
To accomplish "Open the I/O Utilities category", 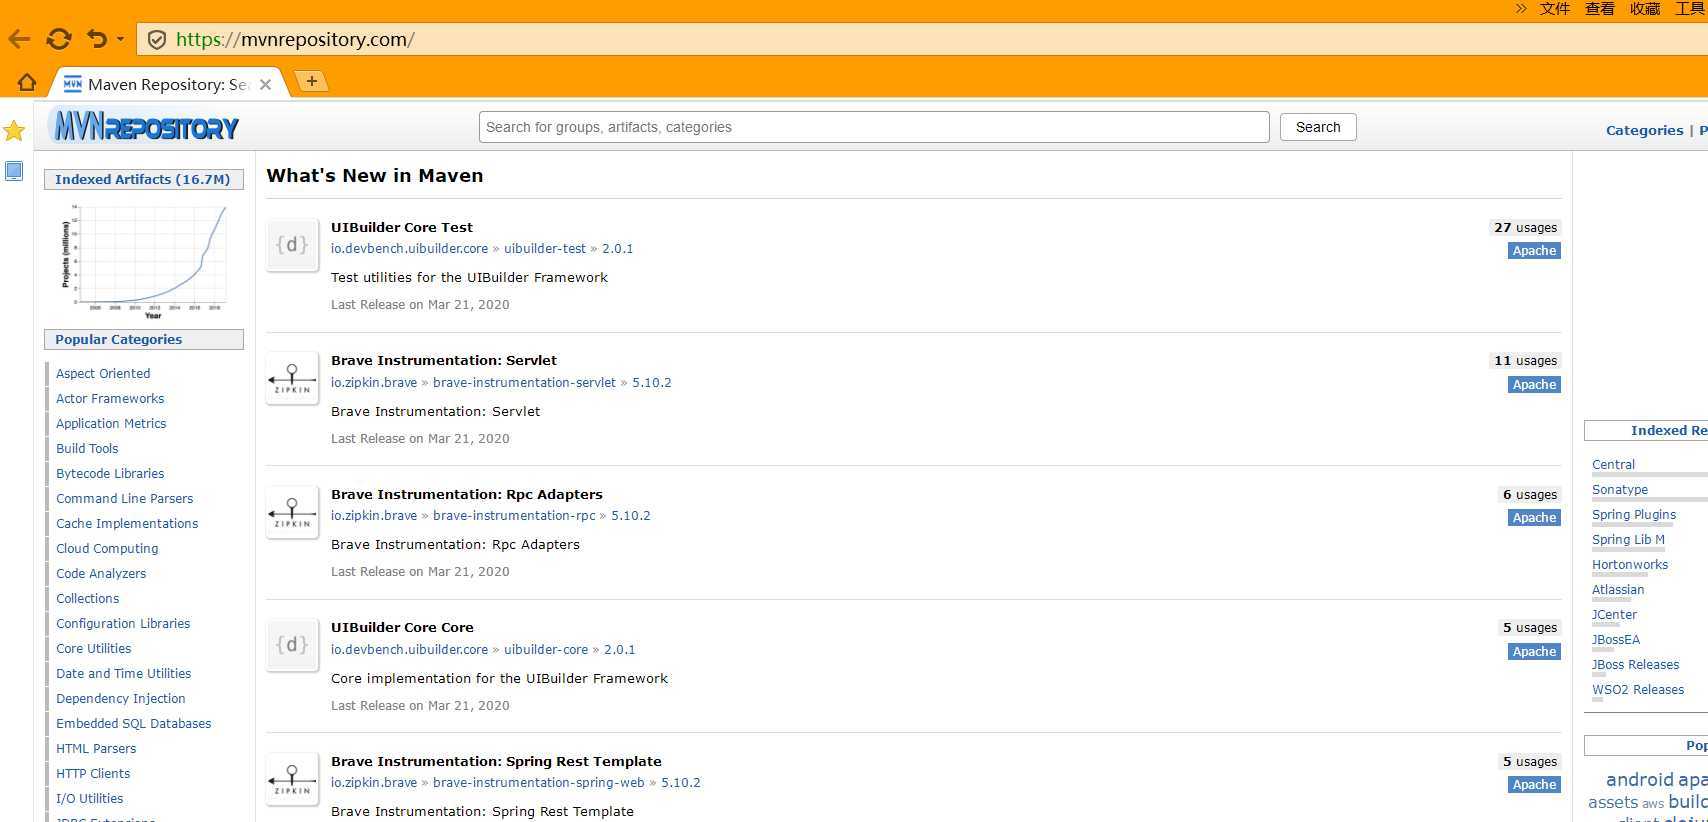I will pyautogui.click(x=90, y=799).
